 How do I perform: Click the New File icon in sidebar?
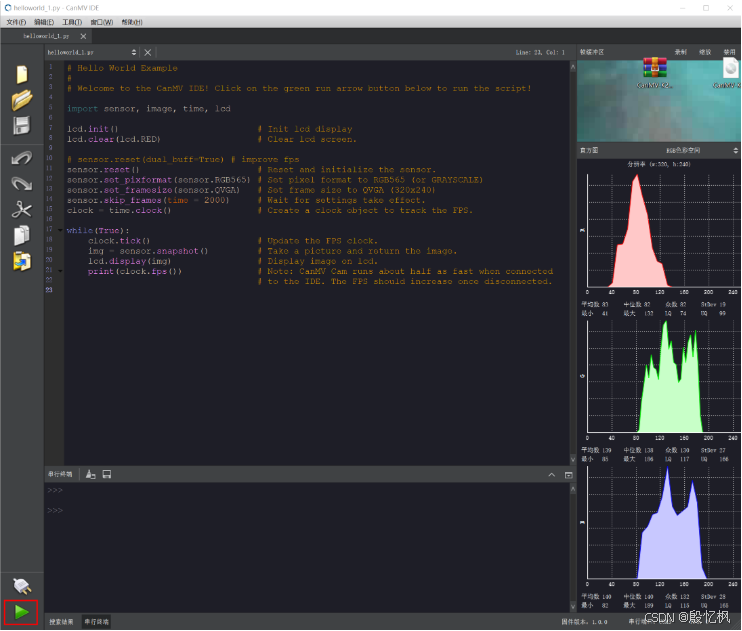coord(22,74)
